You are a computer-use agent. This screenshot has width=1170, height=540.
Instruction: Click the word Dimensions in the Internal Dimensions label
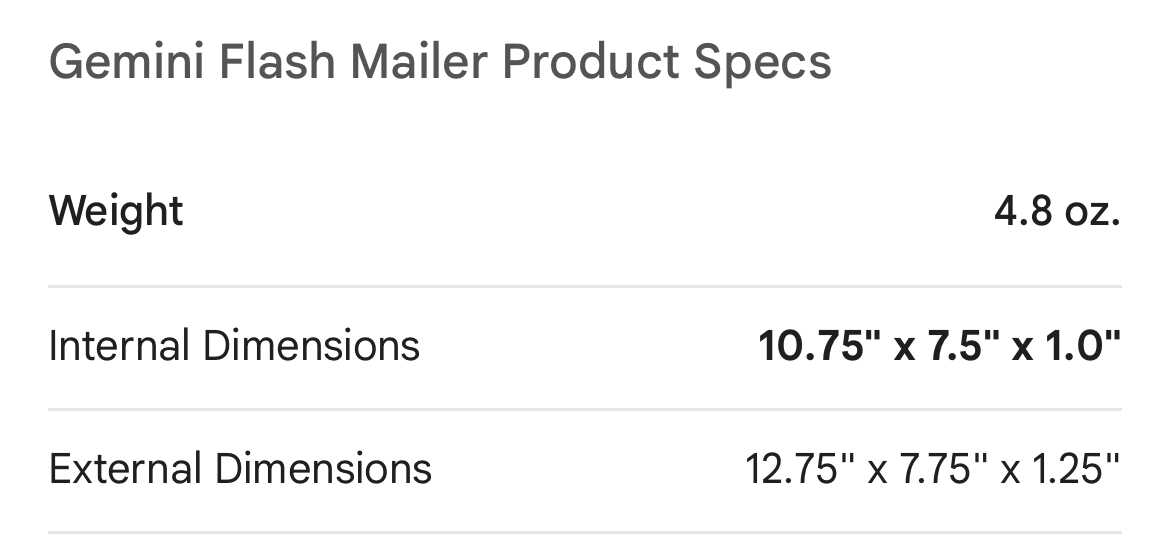(311, 346)
